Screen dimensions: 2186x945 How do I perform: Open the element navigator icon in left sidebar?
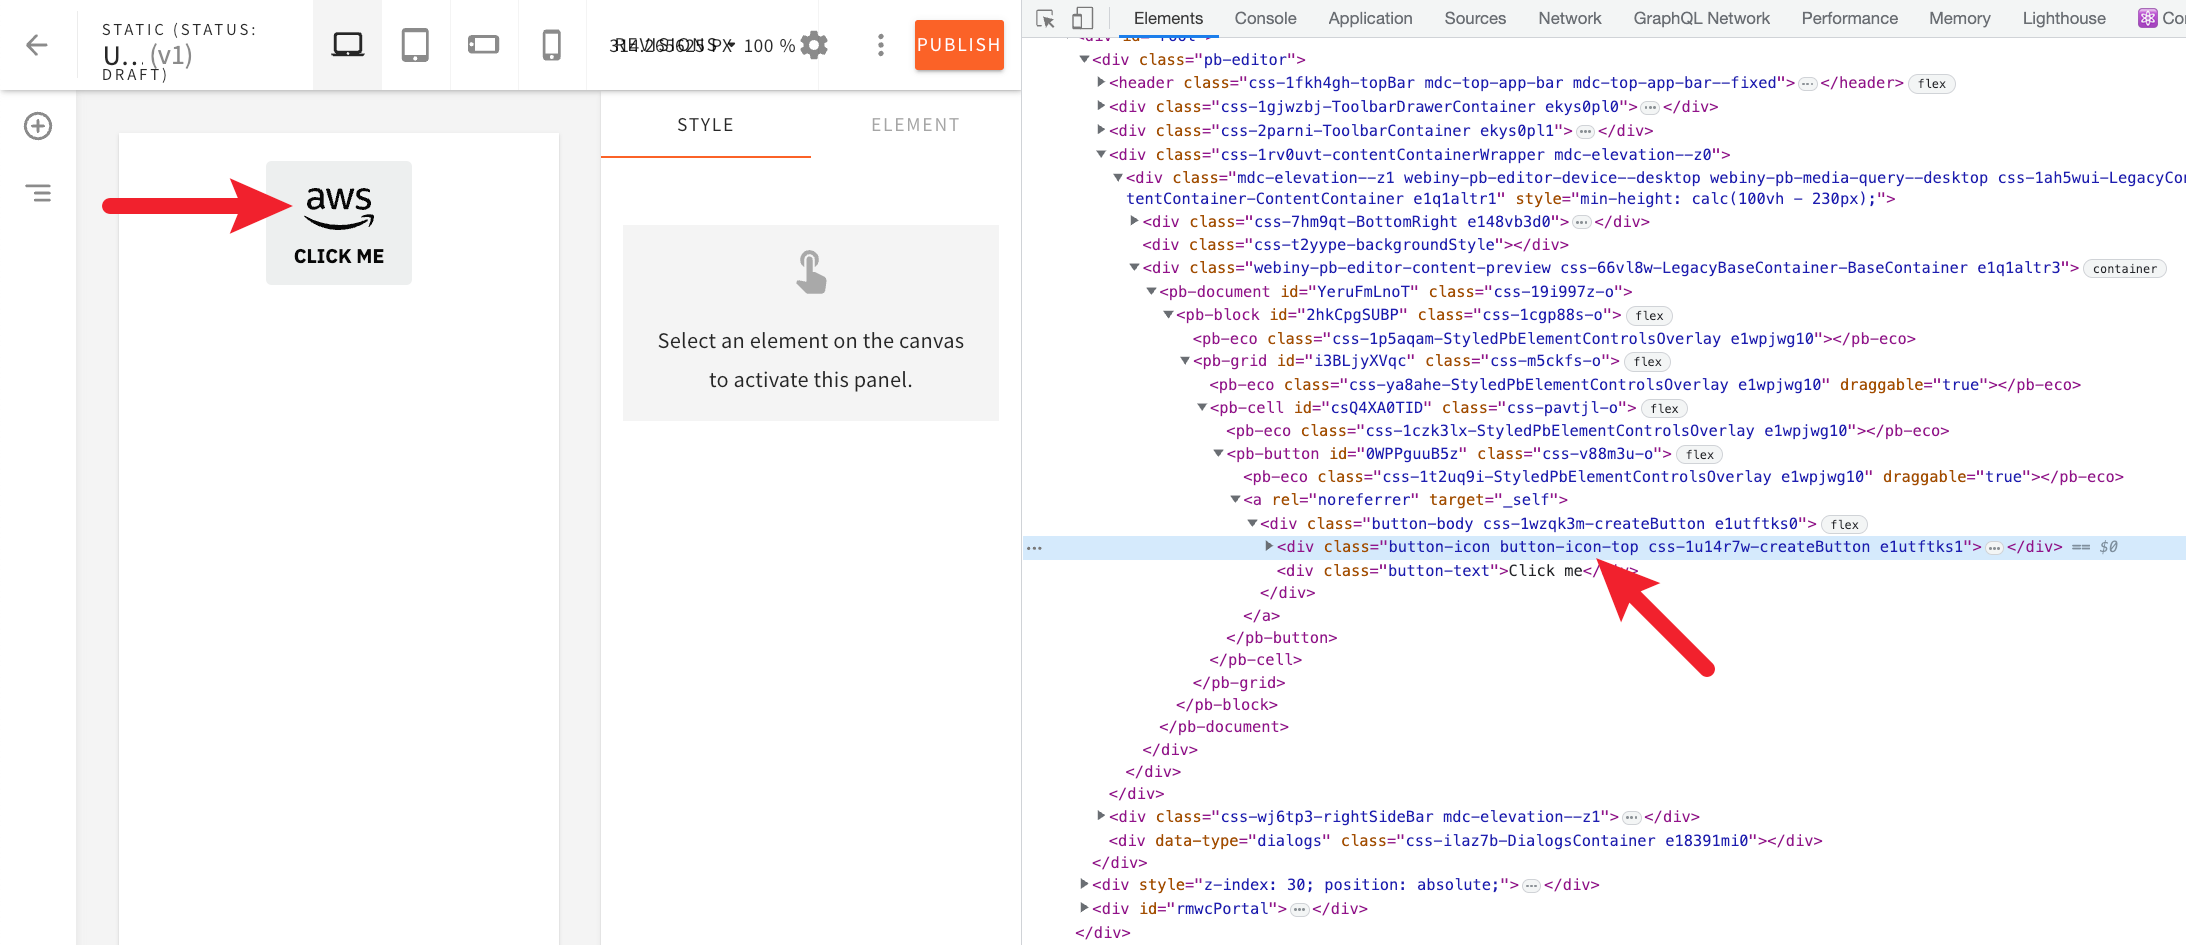[x=37, y=192]
